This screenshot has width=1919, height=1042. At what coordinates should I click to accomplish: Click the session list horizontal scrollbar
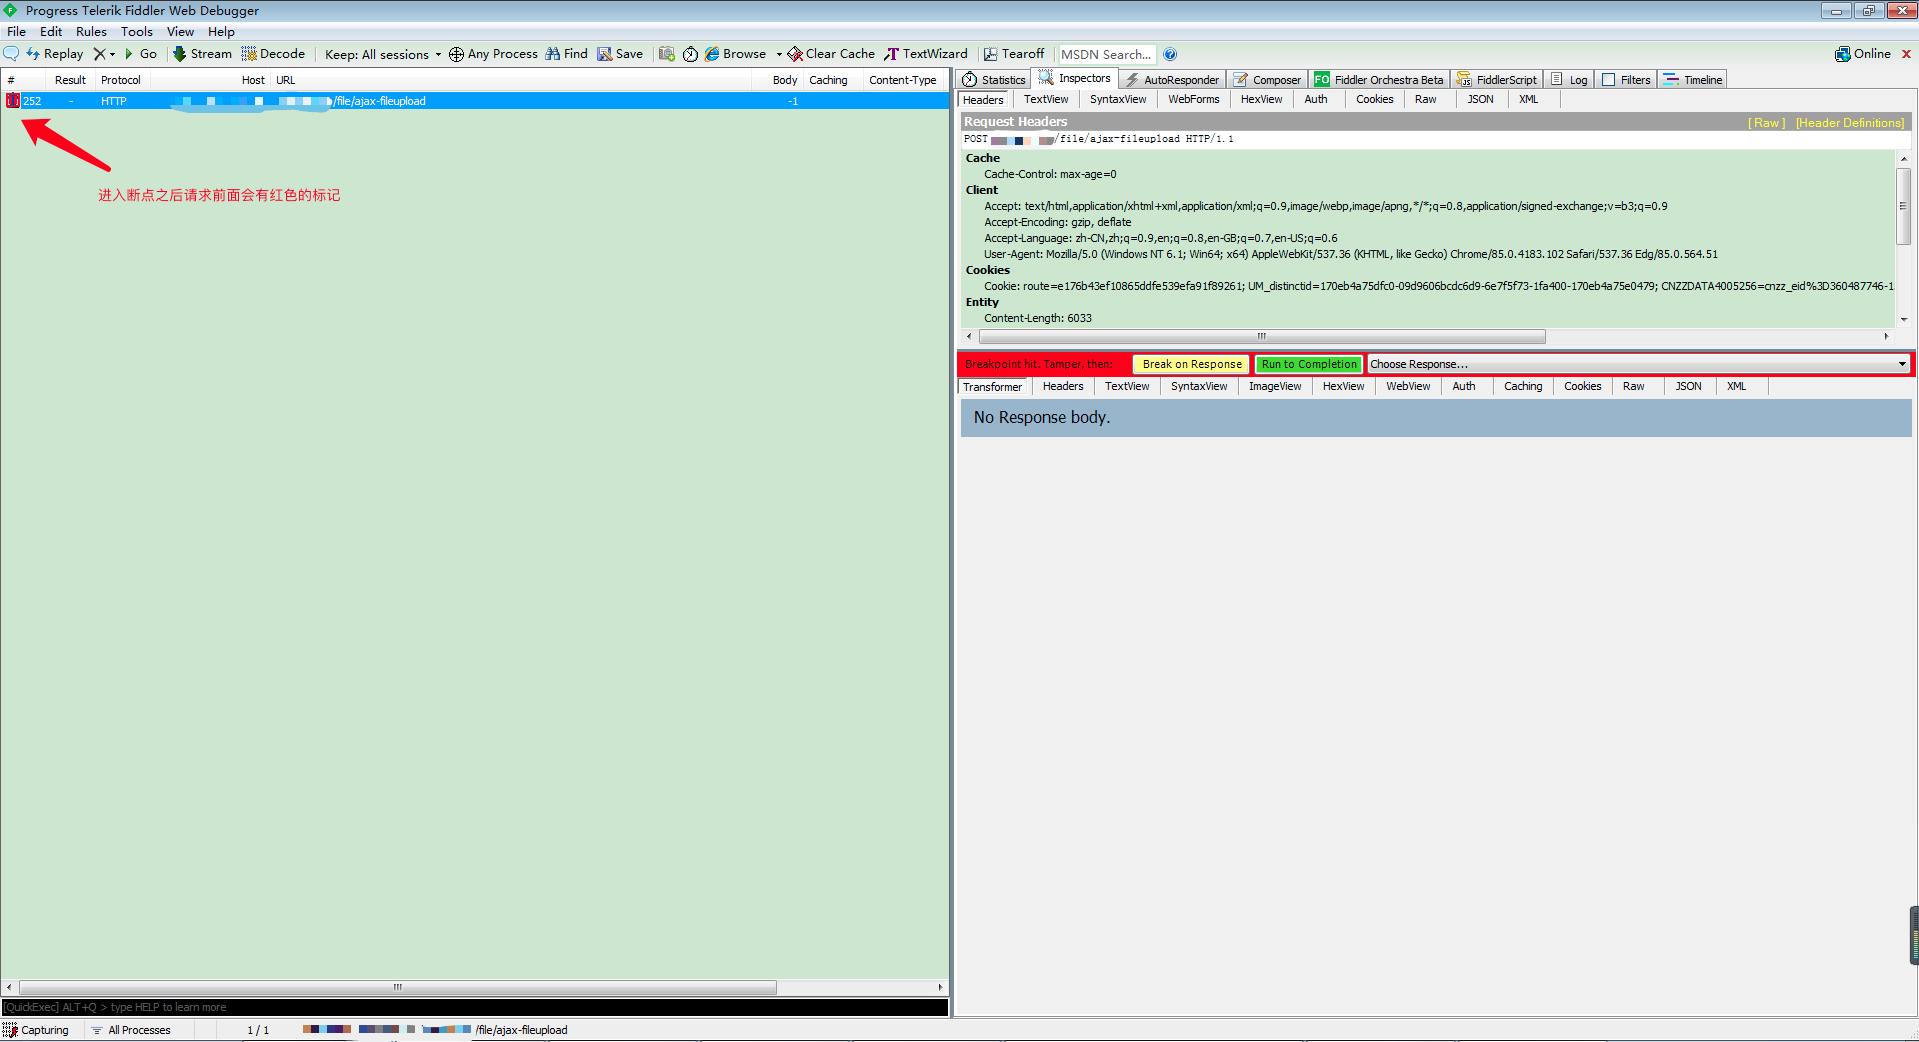tap(397, 987)
